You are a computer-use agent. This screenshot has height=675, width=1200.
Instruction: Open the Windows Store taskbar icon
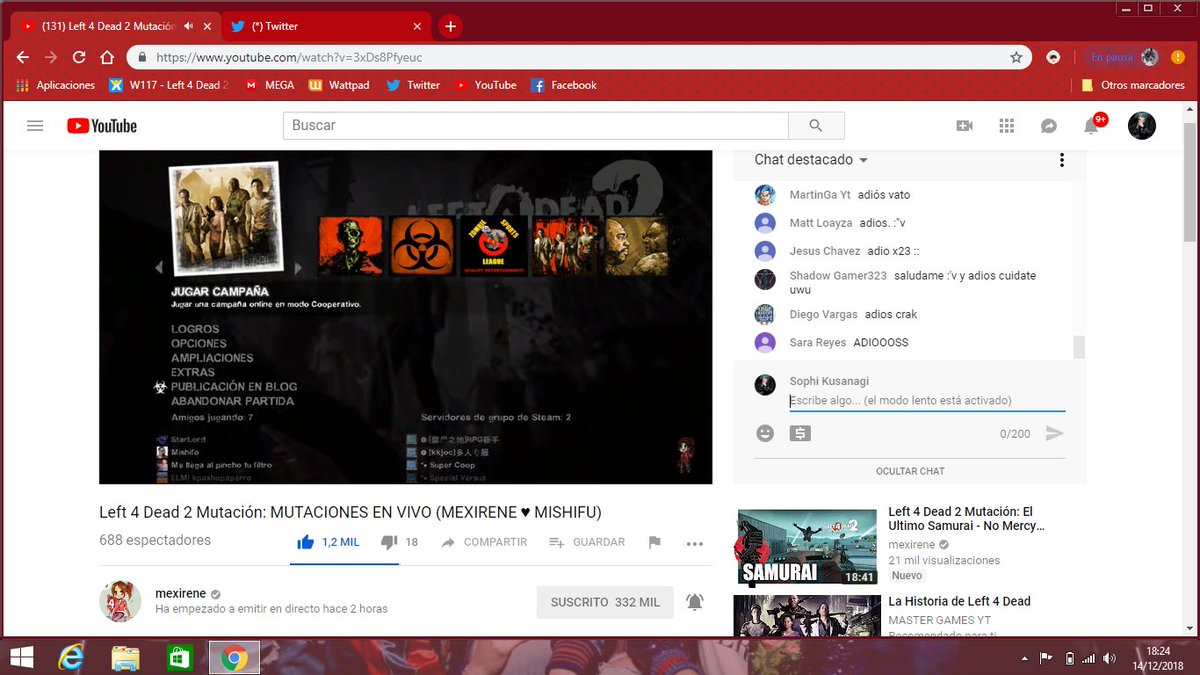[x=179, y=657]
